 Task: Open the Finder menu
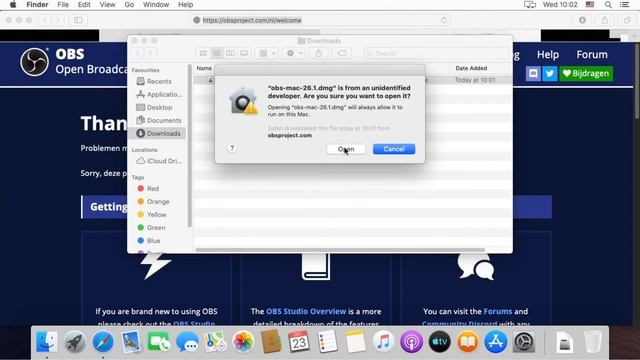[x=37, y=4]
